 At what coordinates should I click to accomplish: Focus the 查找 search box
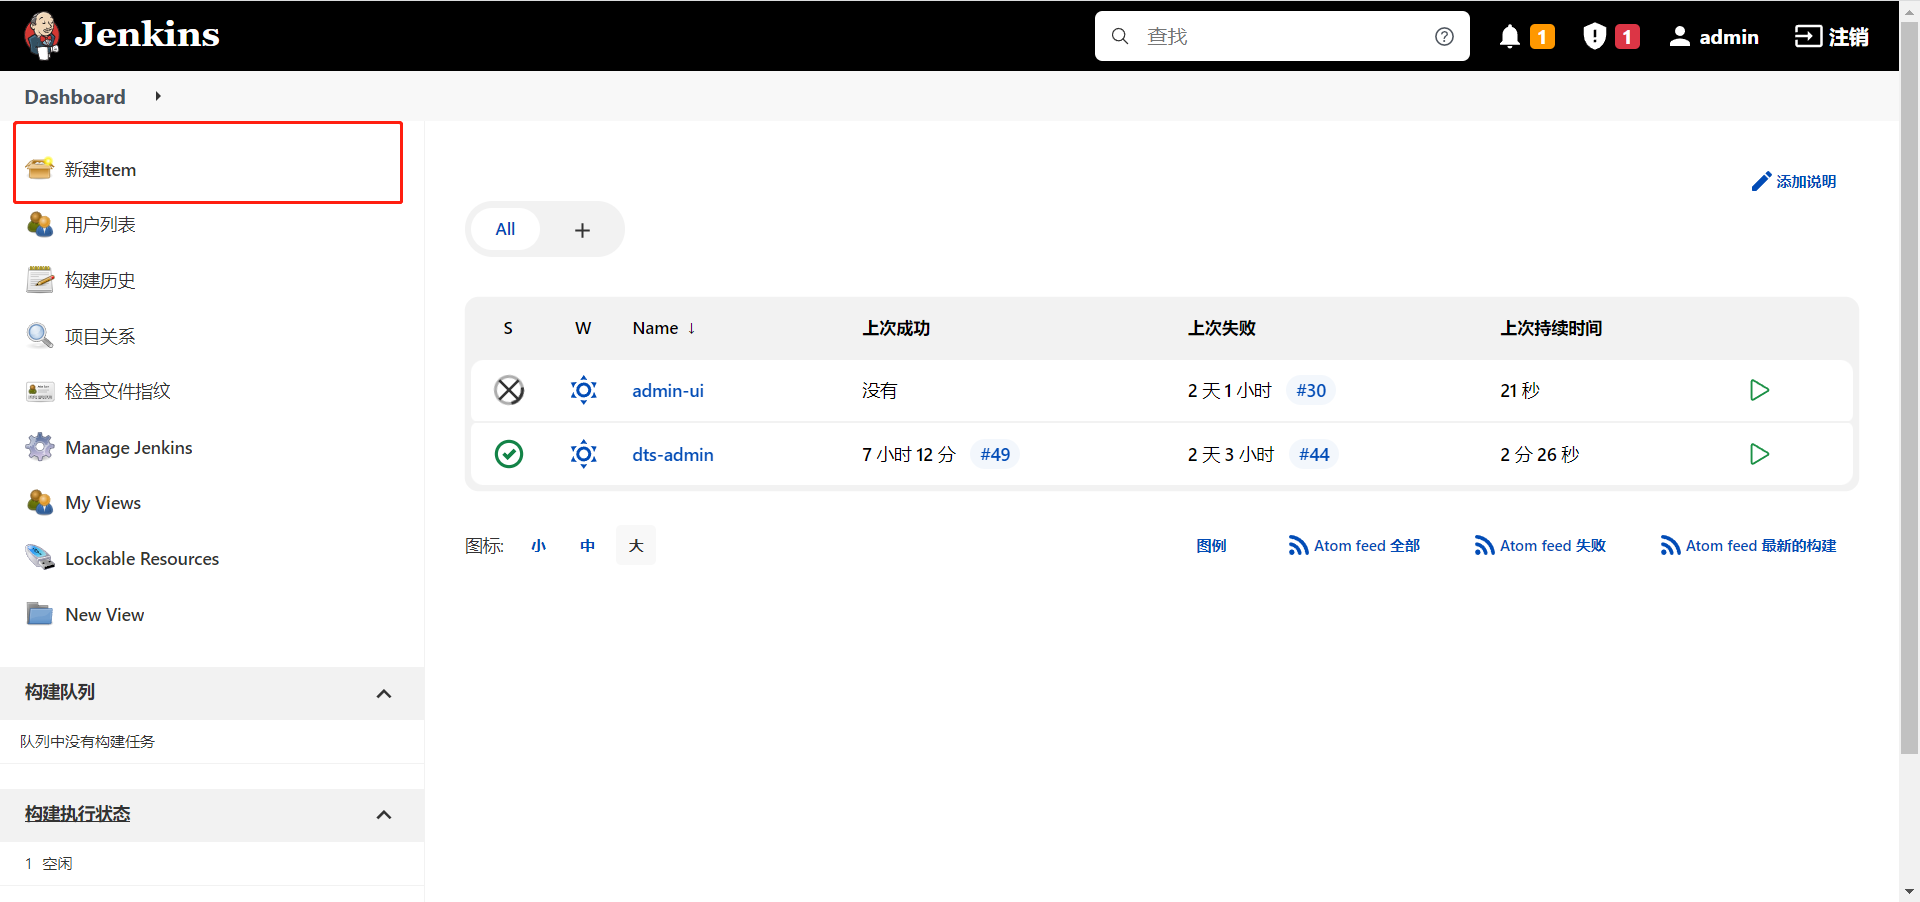pyautogui.click(x=1282, y=36)
